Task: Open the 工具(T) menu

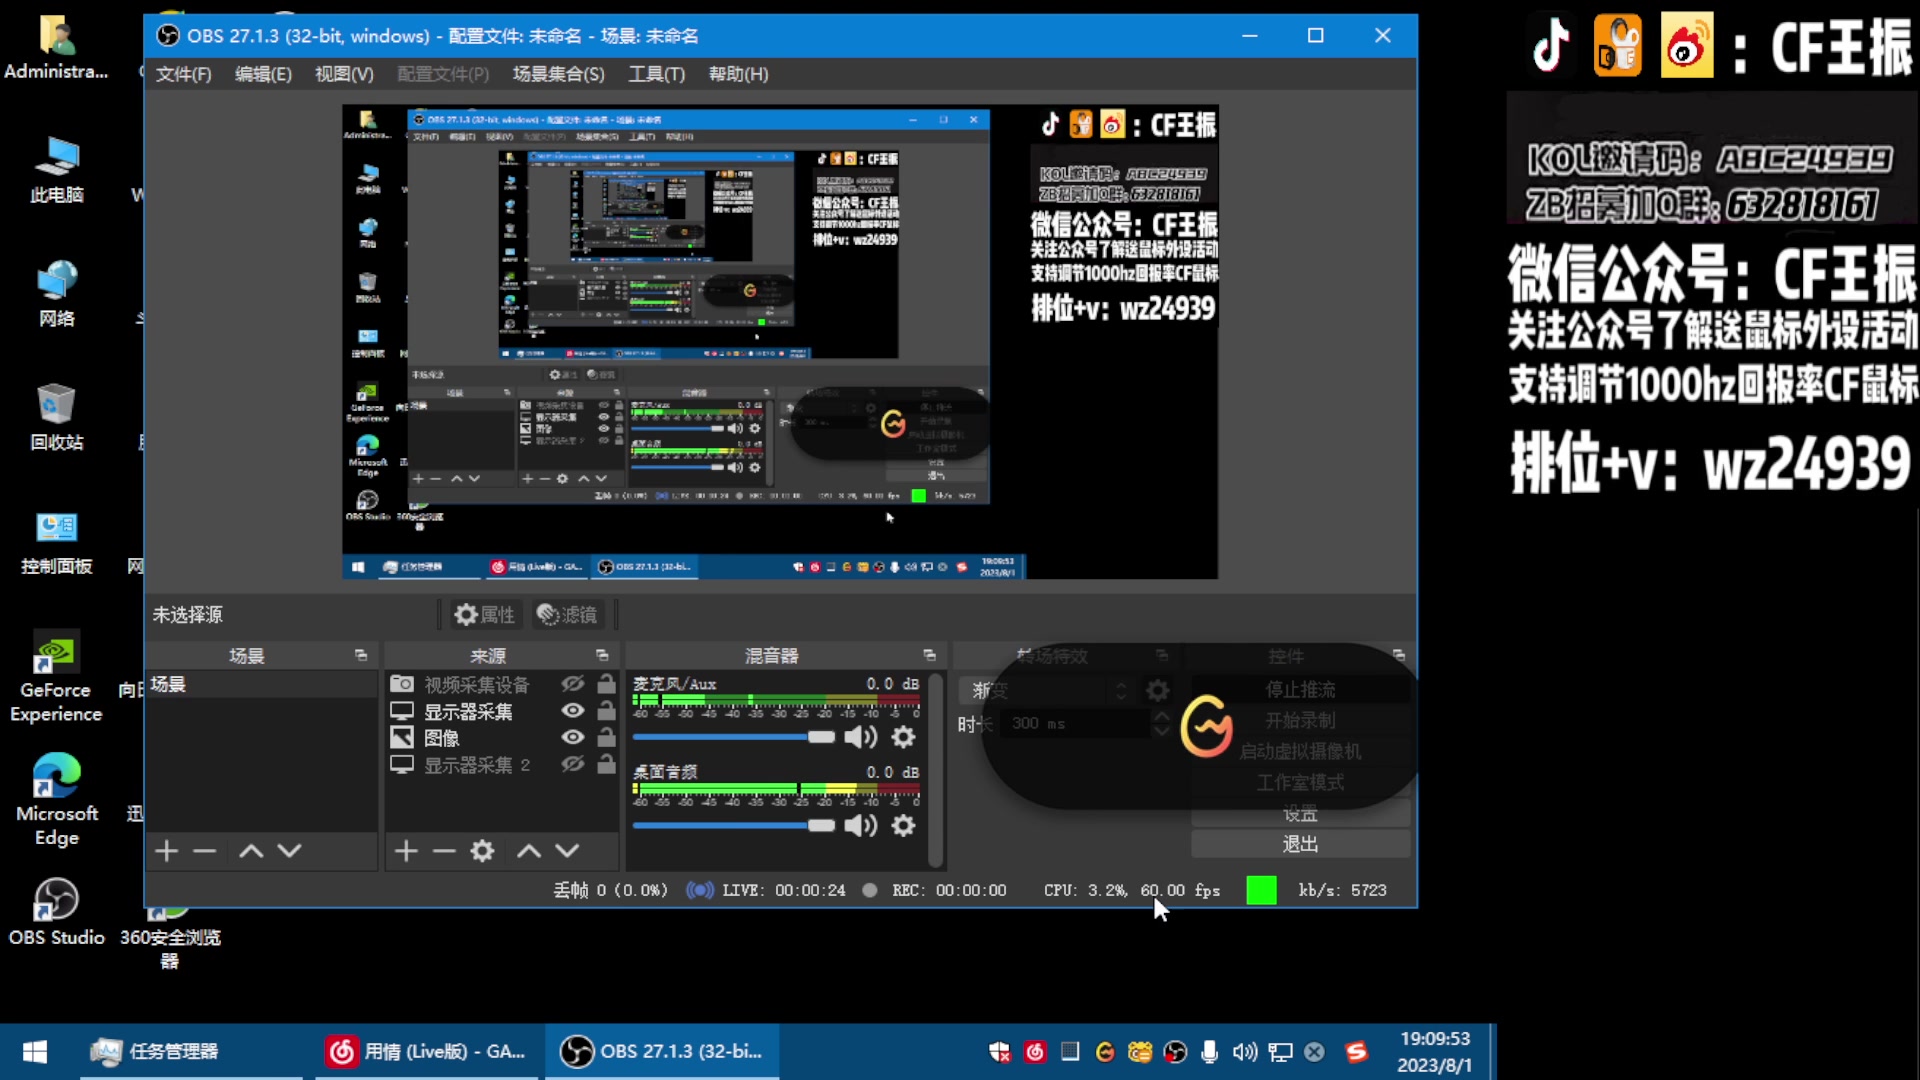Action: pyautogui.click(x=656, y=74)
